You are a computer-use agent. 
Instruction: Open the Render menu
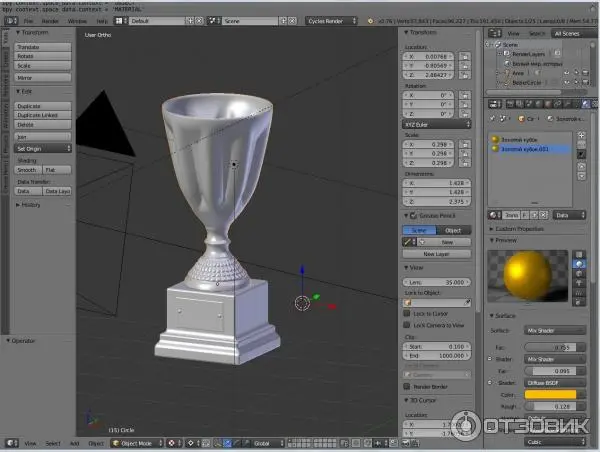[x=50, y=21]
